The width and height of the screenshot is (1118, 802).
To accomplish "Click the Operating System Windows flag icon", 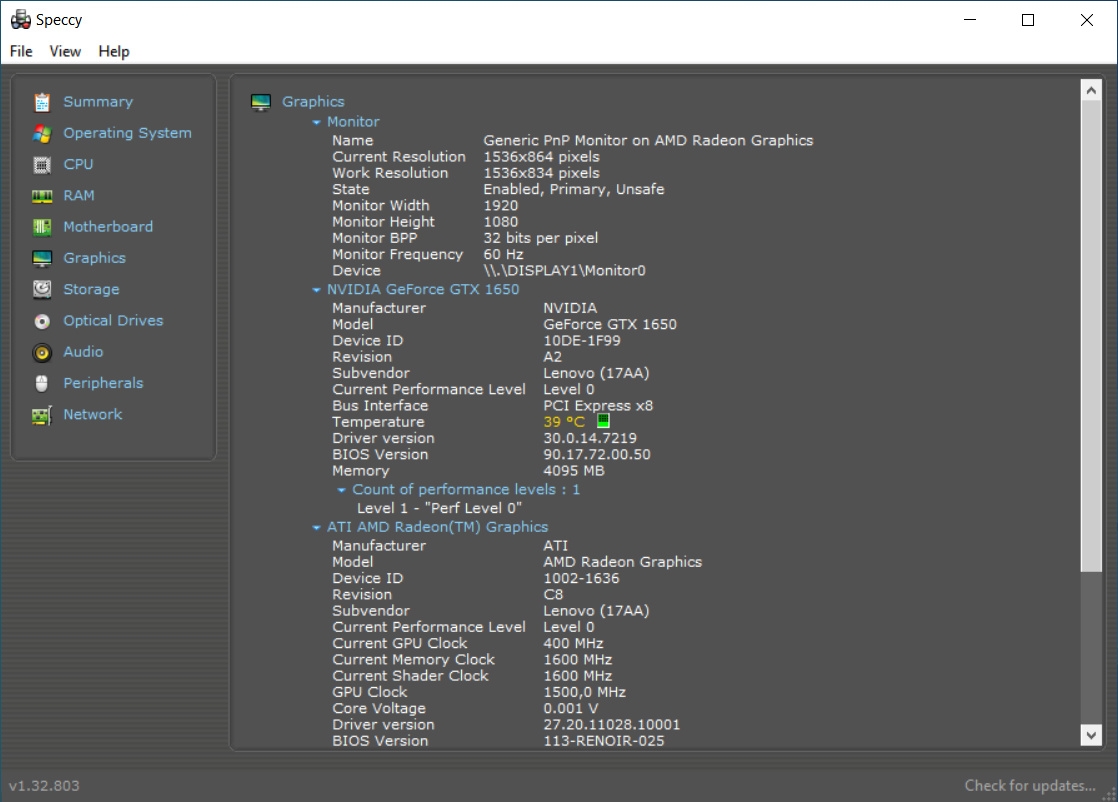I will click(42, 133).
